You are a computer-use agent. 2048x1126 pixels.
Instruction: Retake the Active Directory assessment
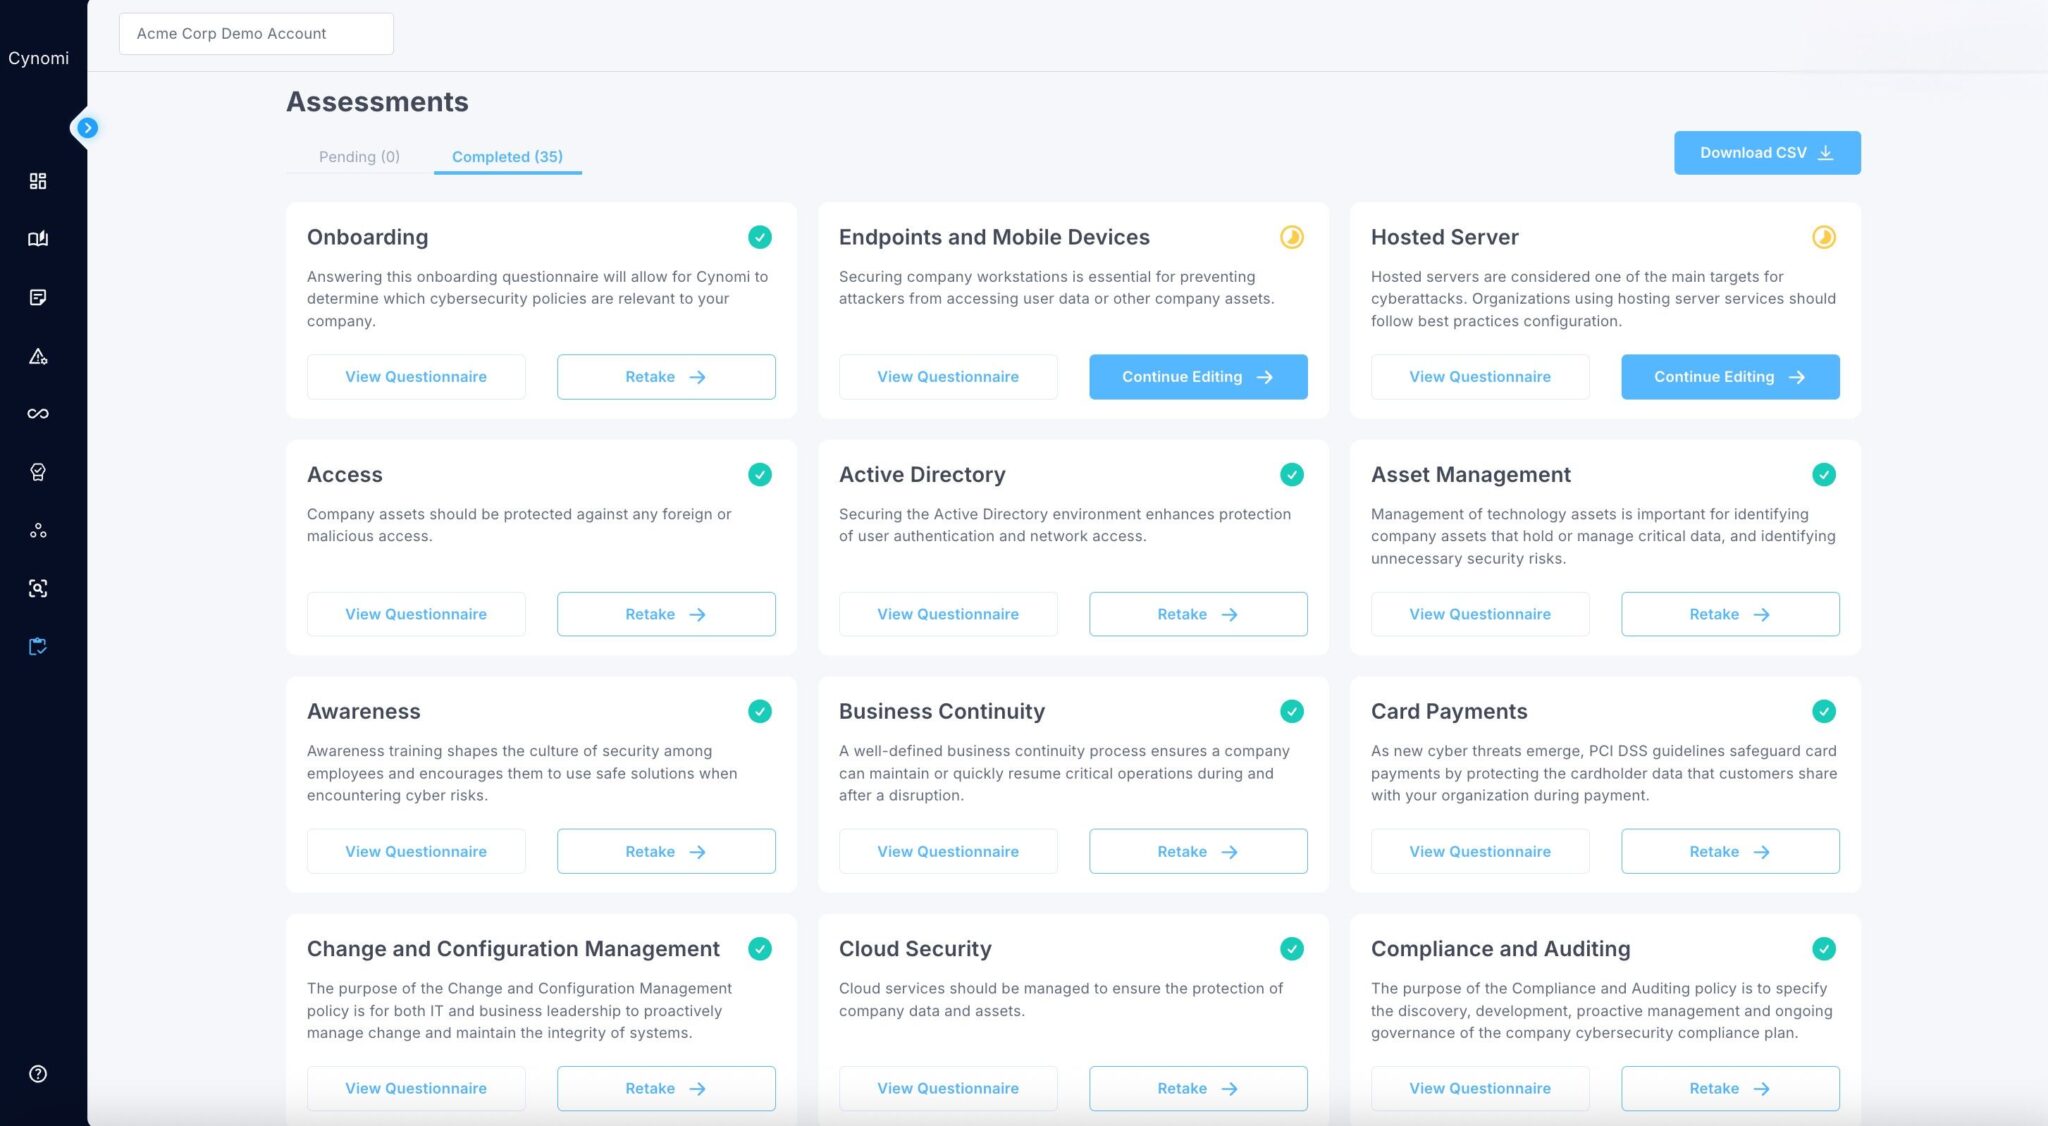pyautogui.click(x=1198, y=614)
